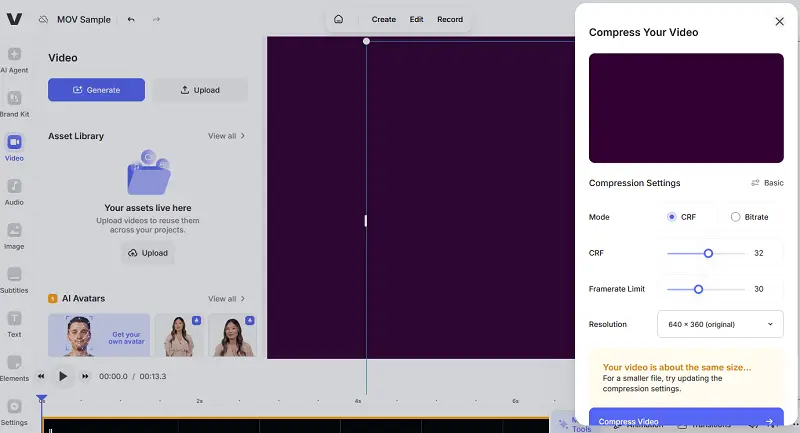The image size is (800, 433).
Task: Open the Edit menu
Action: 416,19
